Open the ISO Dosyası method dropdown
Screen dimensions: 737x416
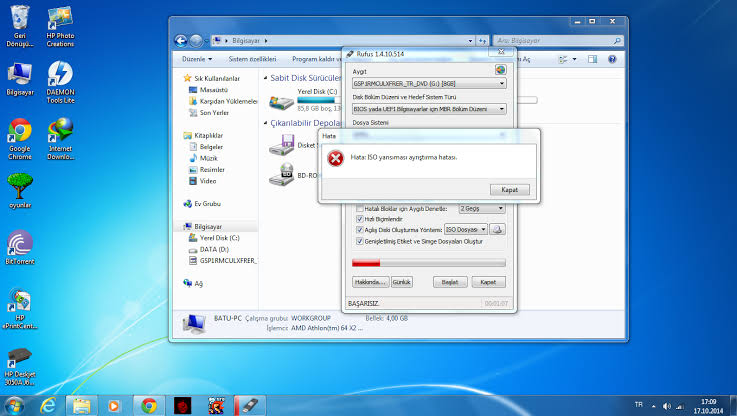pyautogui.click(x=466, y=229)
